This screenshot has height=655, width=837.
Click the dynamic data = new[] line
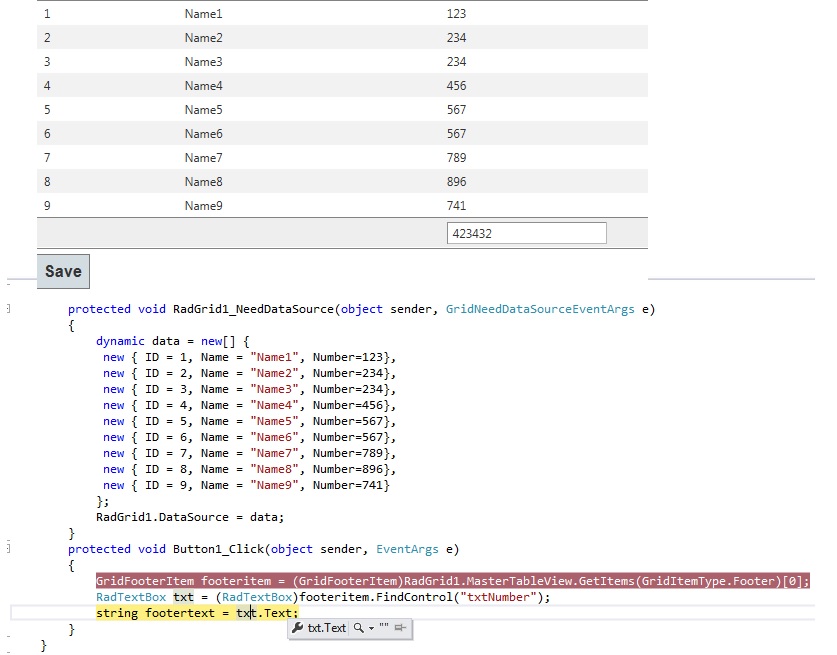click(172, 341)
